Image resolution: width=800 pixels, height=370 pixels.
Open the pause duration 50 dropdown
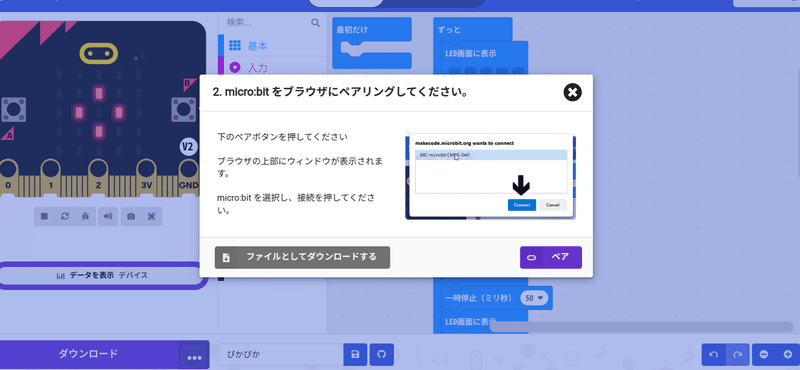coord(534,298)
